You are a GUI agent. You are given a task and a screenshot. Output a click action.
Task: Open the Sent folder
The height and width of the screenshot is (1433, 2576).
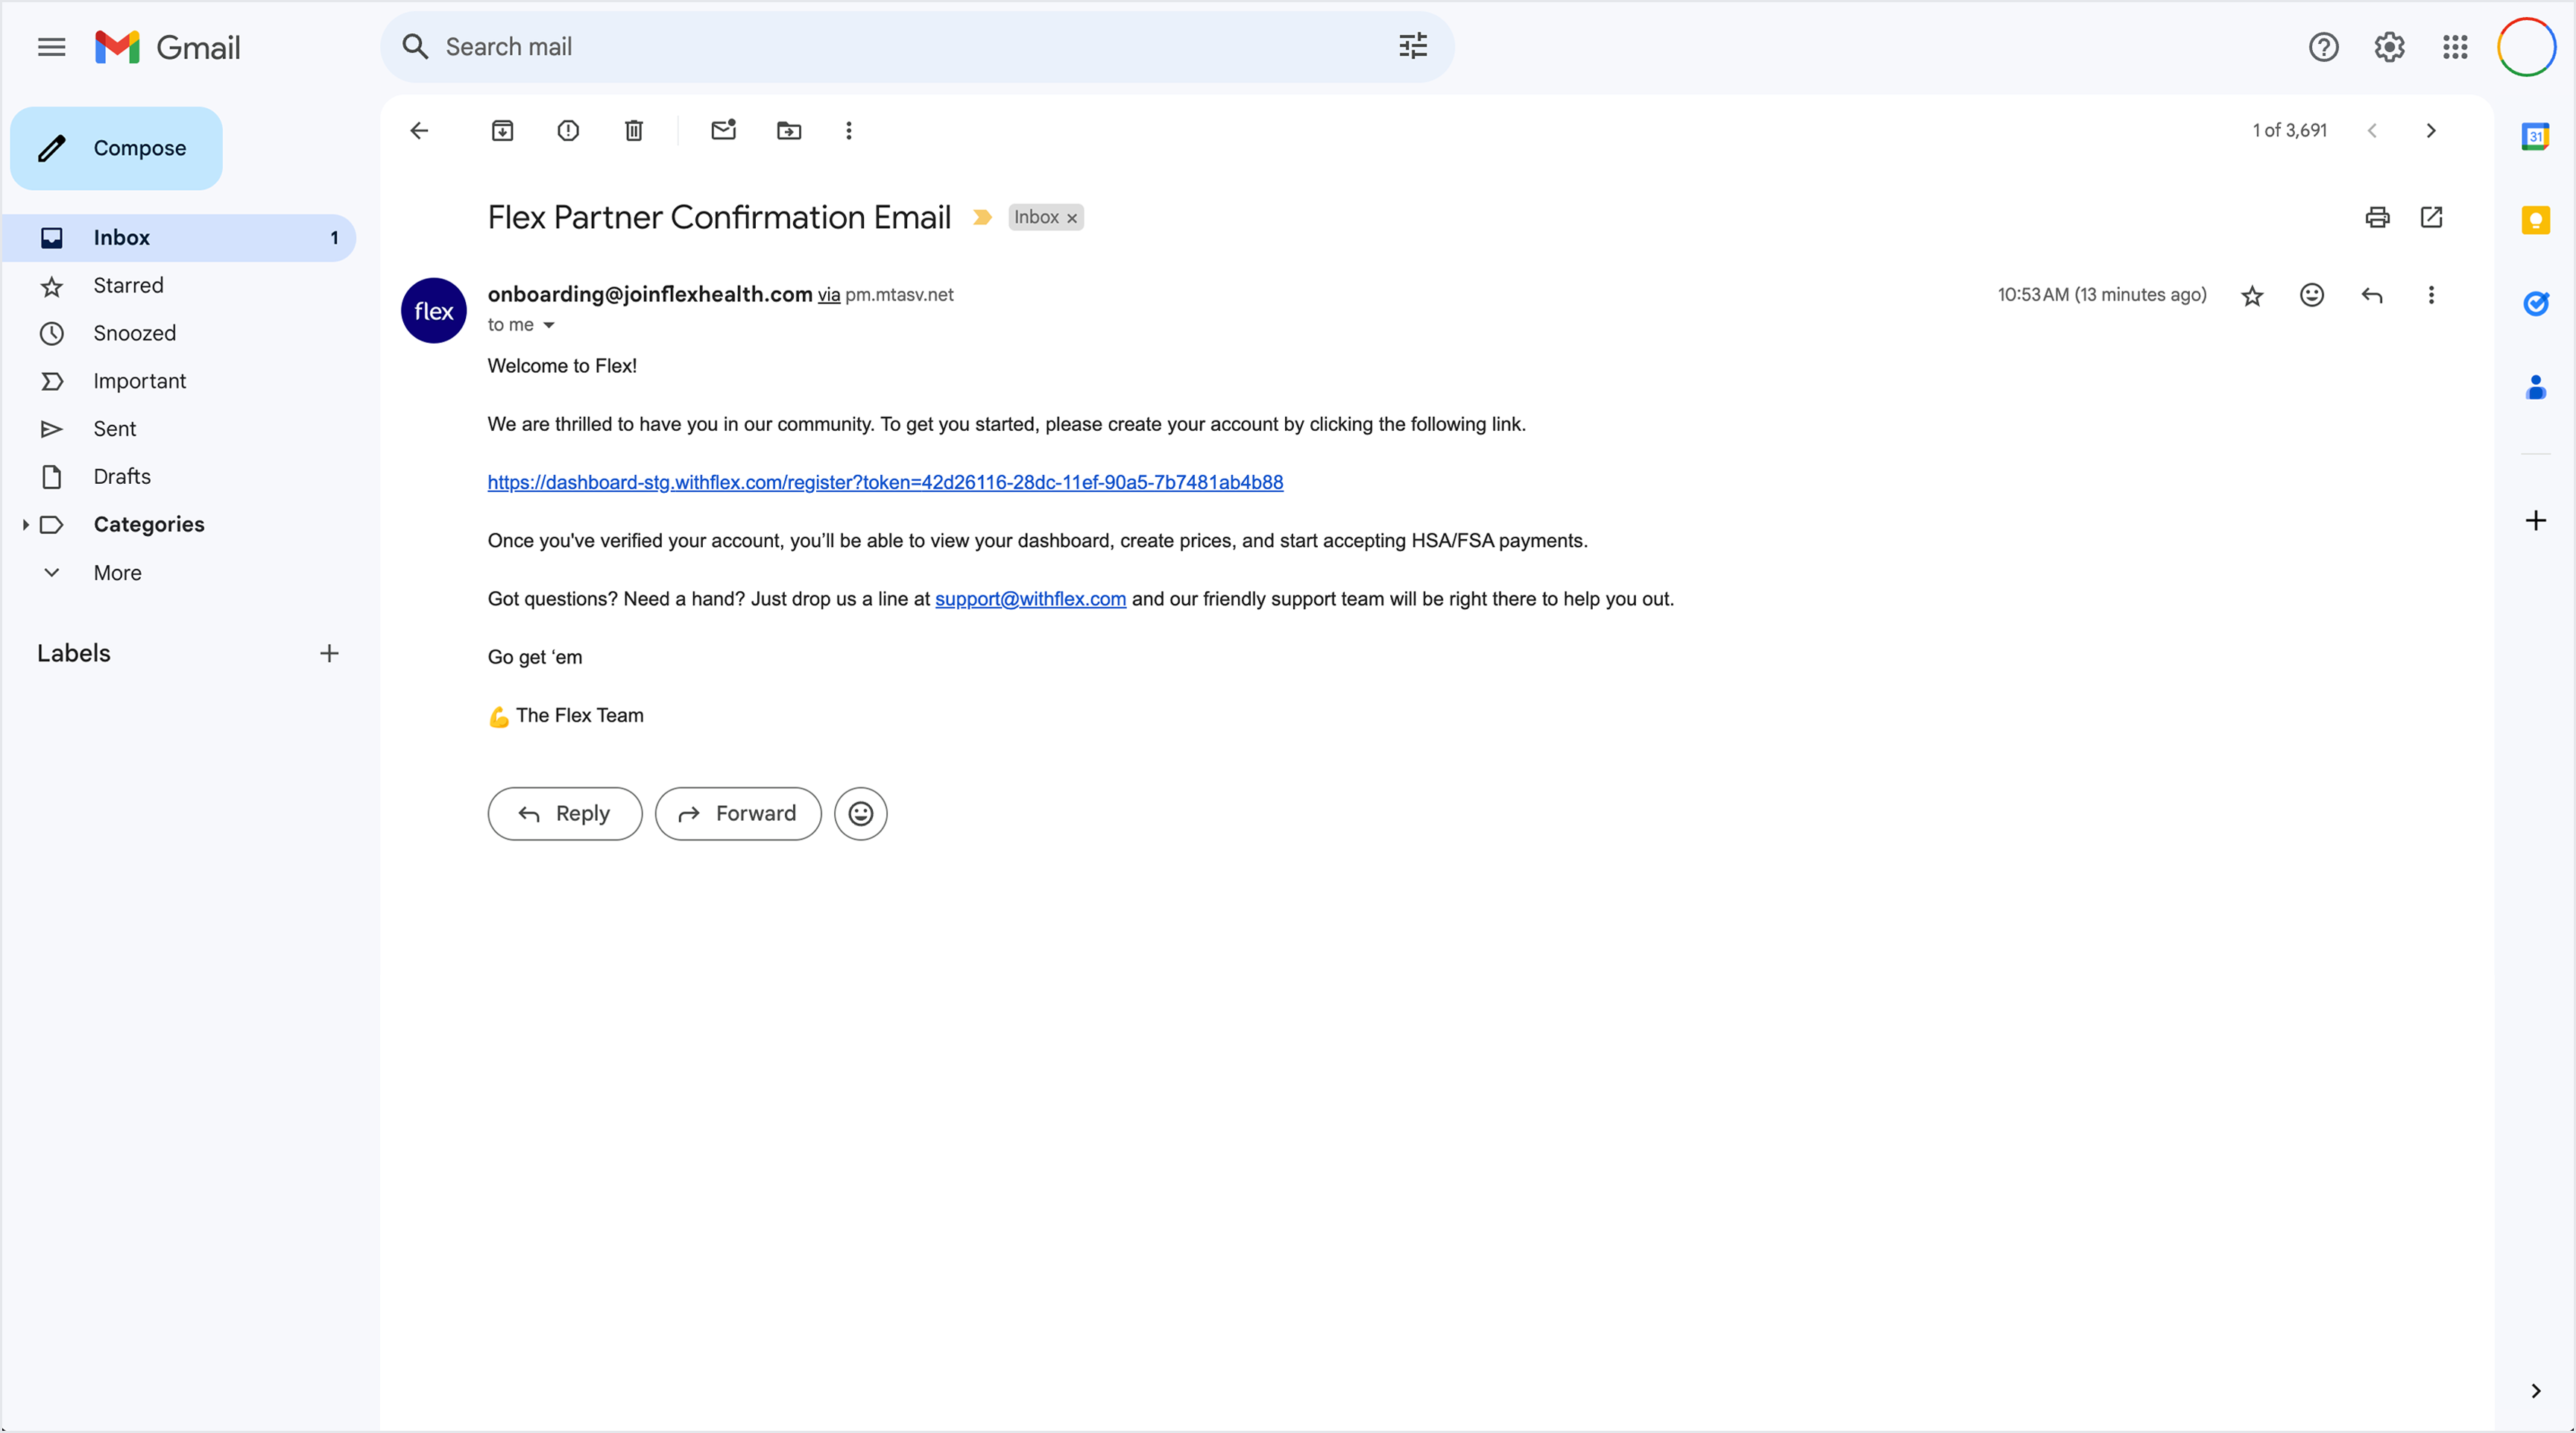click(179, 429)
